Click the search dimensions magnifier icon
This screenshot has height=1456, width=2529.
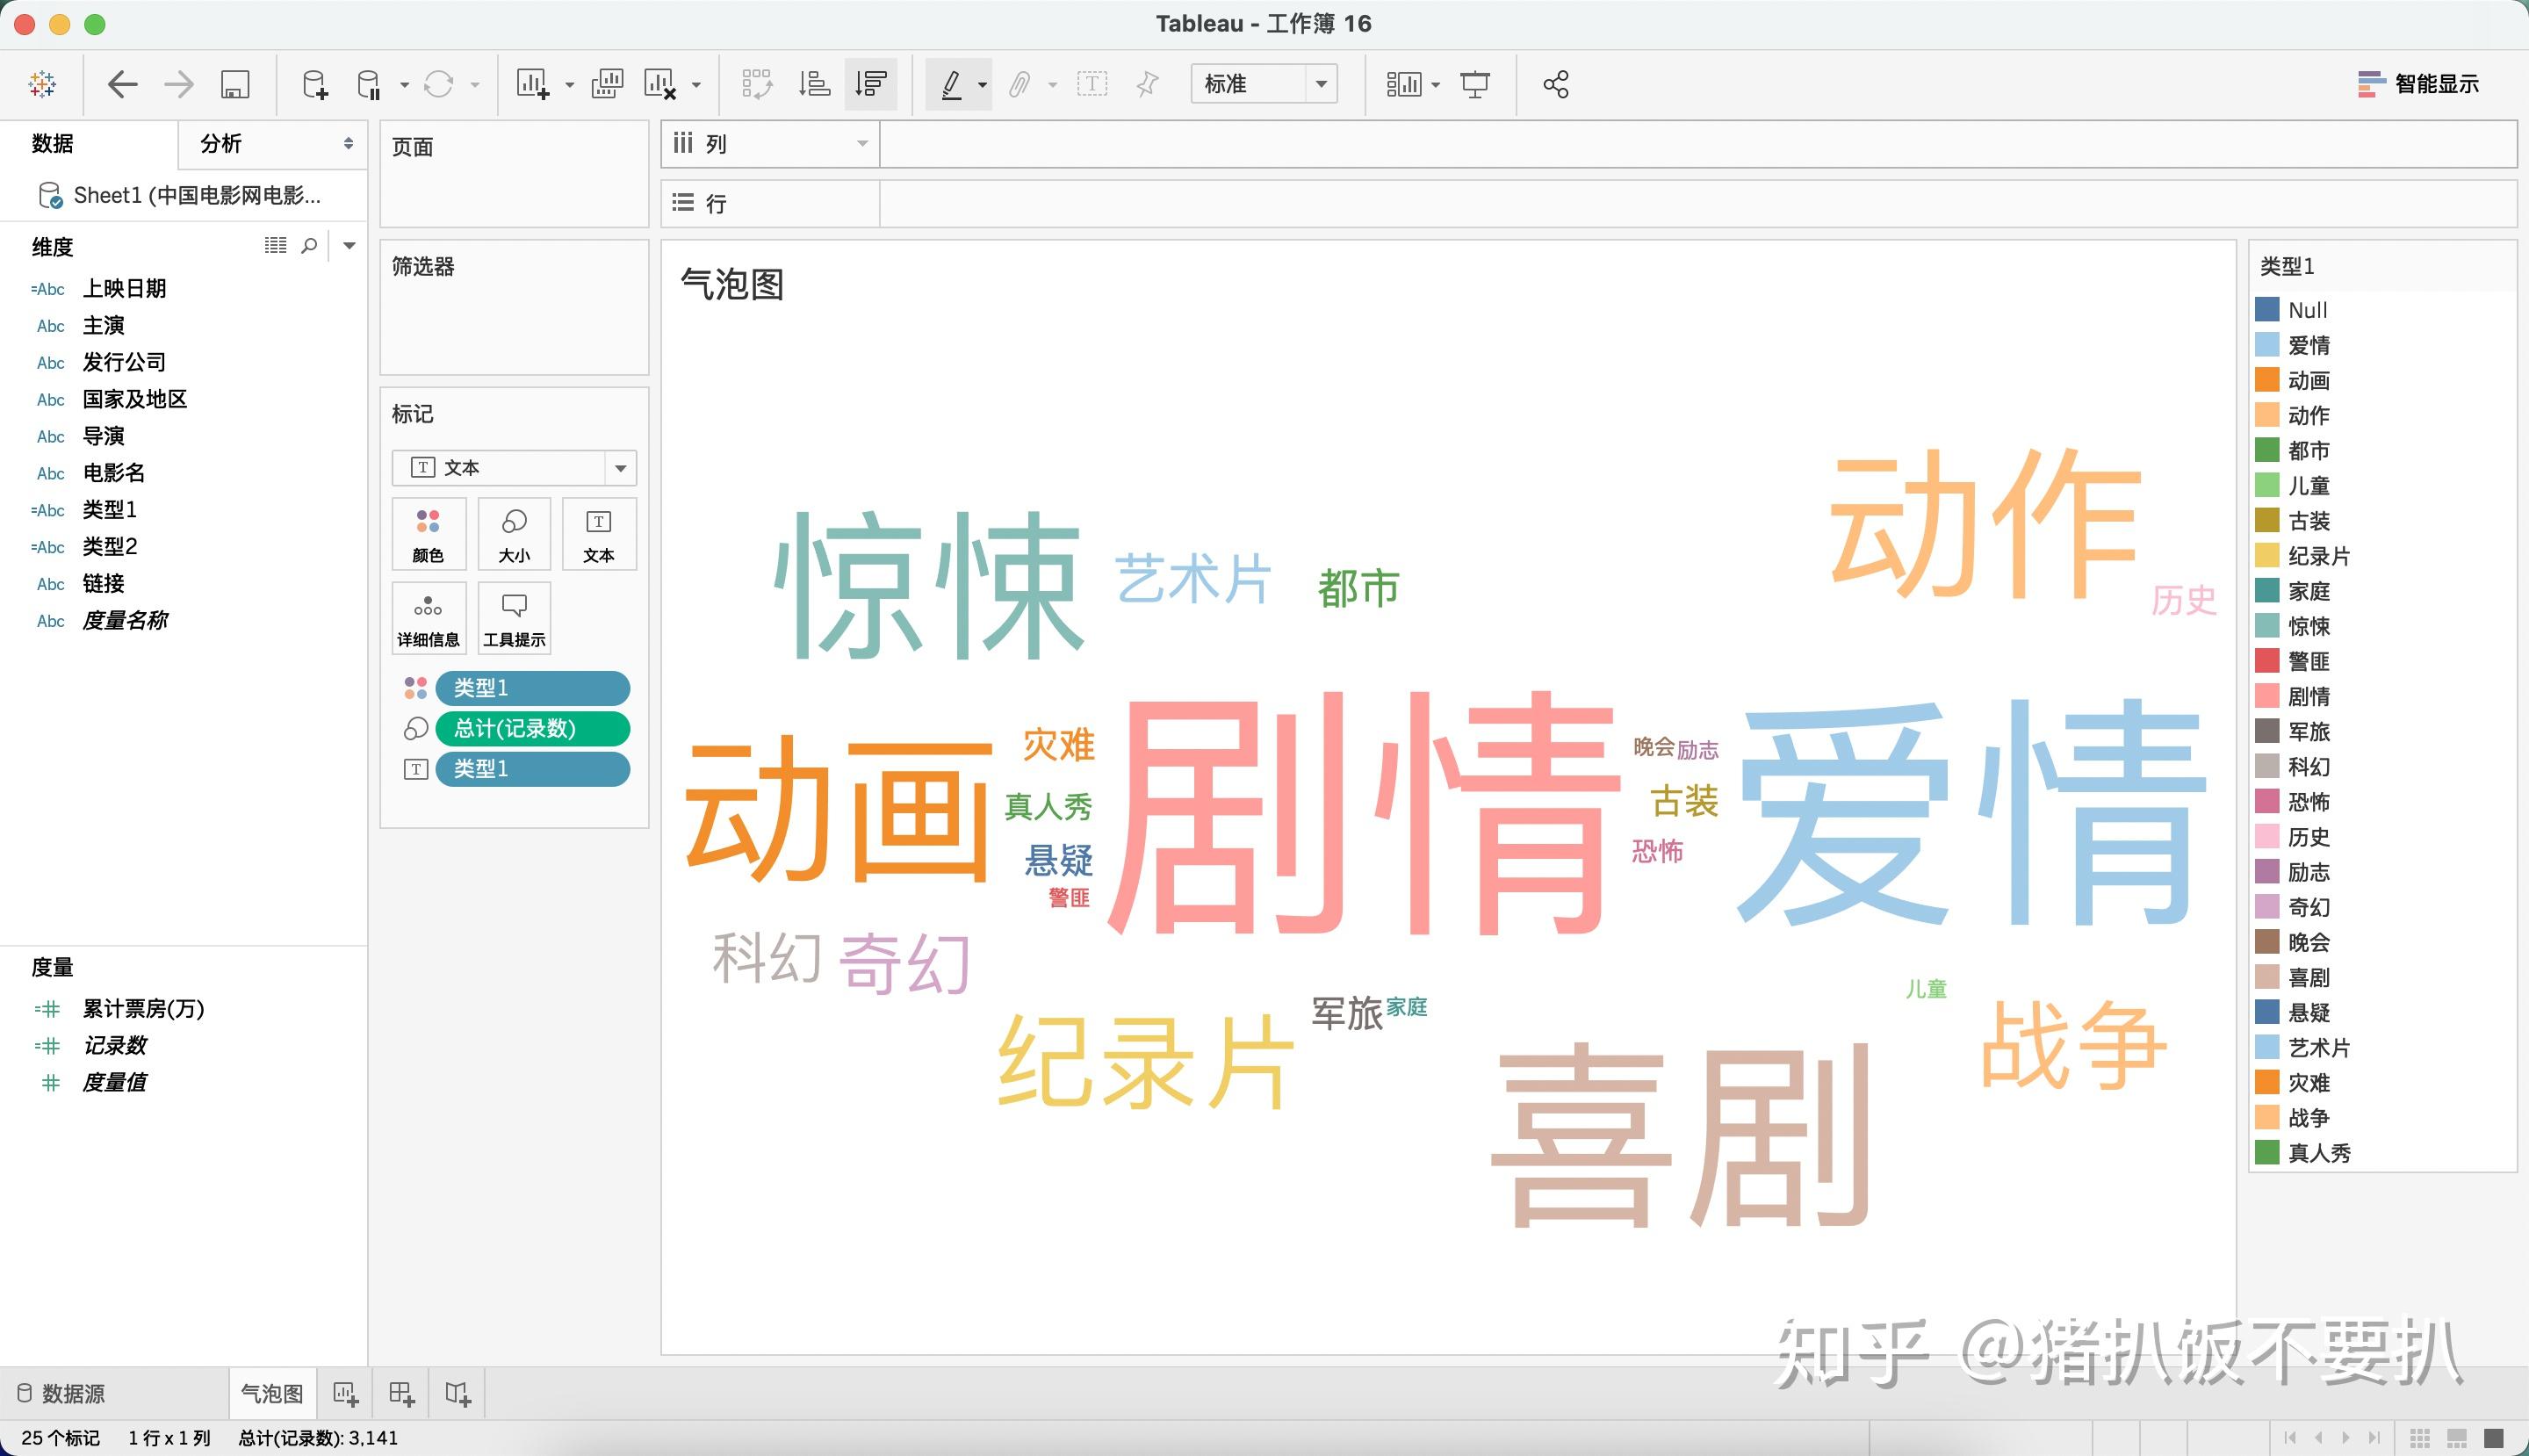click(x=309, y=245)
